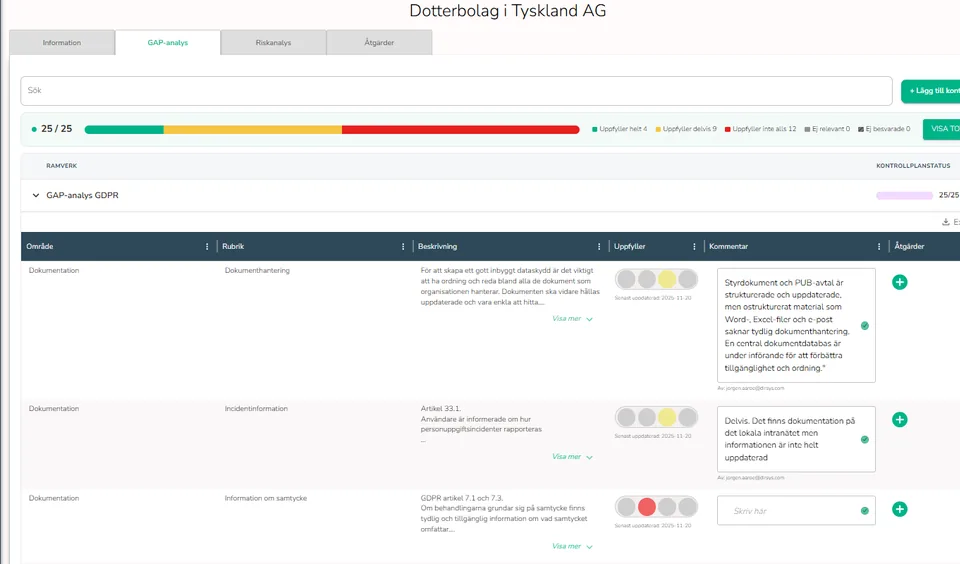Image resolution: width=960 pixels, height=564 pixels.
Task: Focus the Sök search field
Action: [x=456, y=91]
